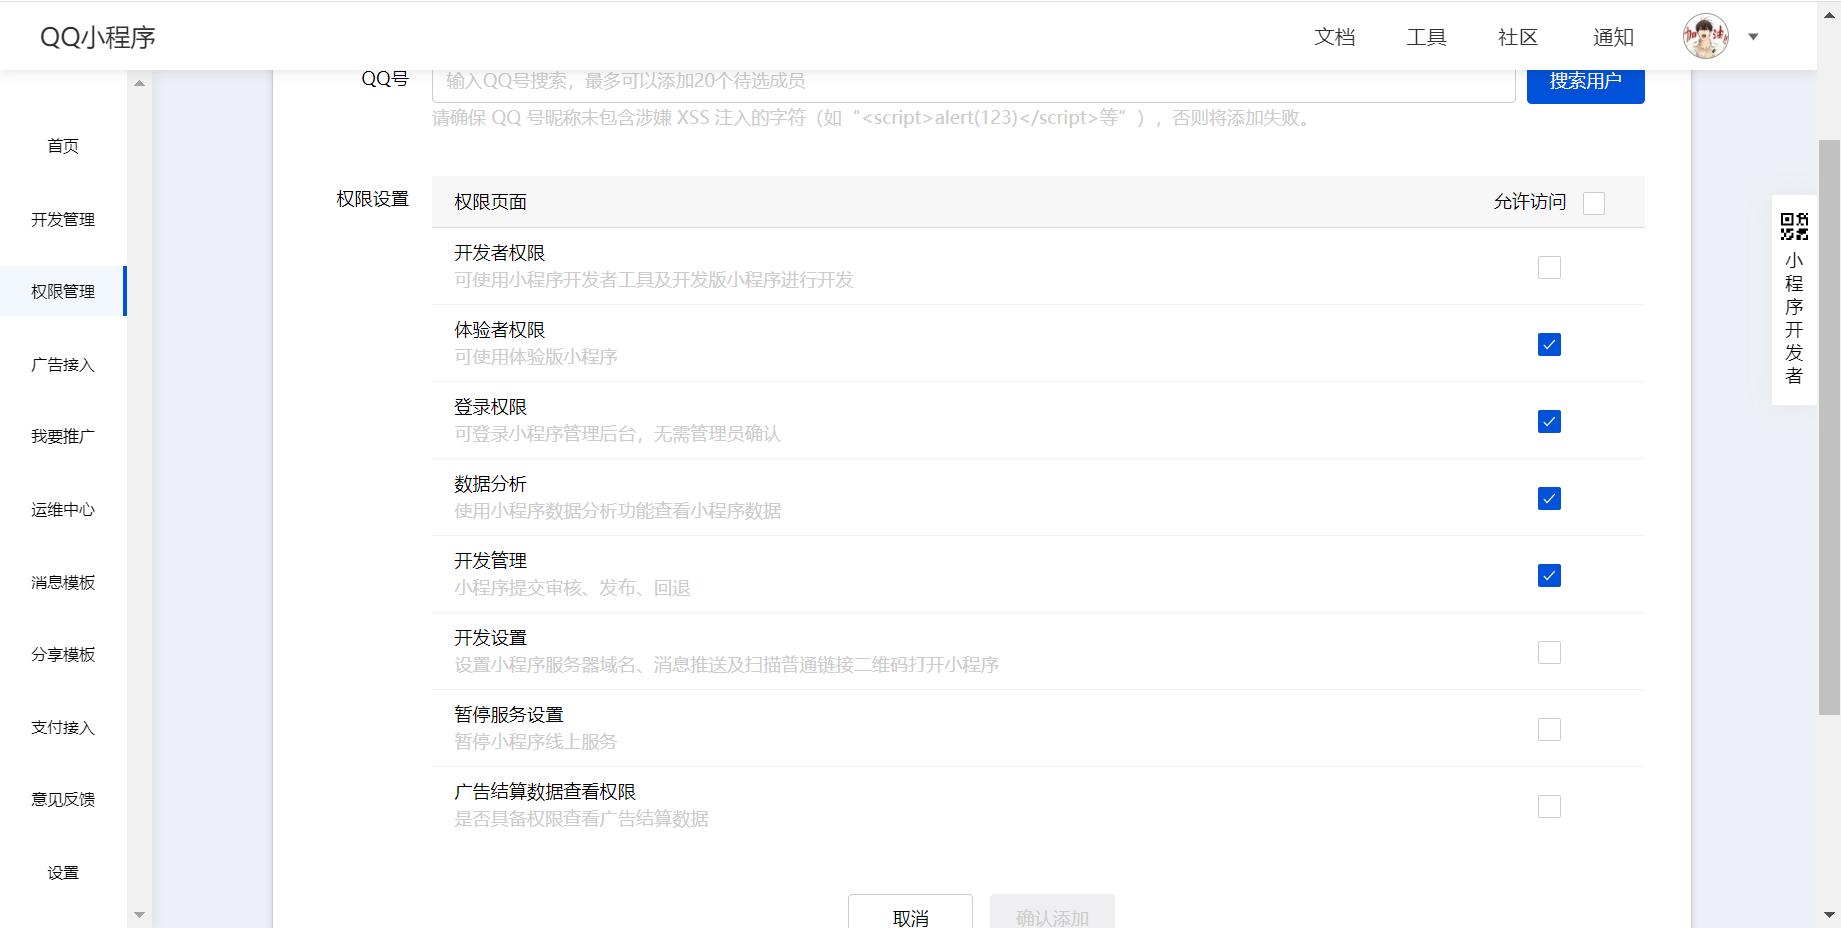Open the 通知 menu in header
The height and width of the screenshot is (928, 1841).
pos(1613,37)
